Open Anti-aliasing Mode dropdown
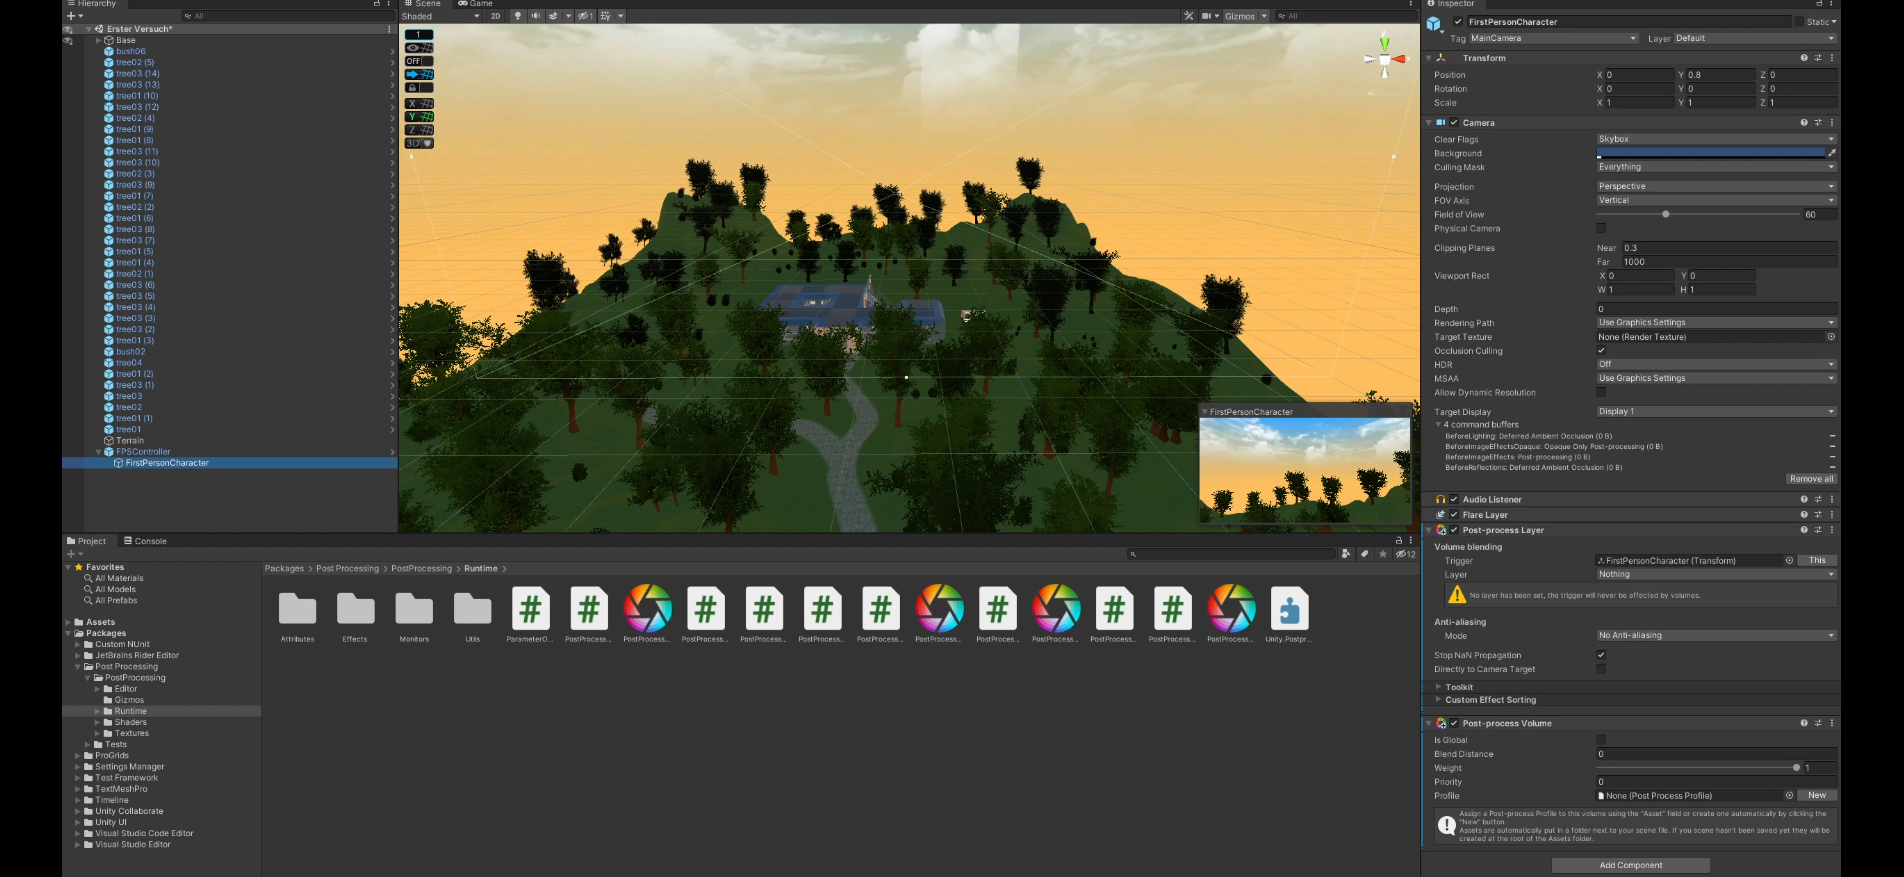 (x=1715, y=635)
